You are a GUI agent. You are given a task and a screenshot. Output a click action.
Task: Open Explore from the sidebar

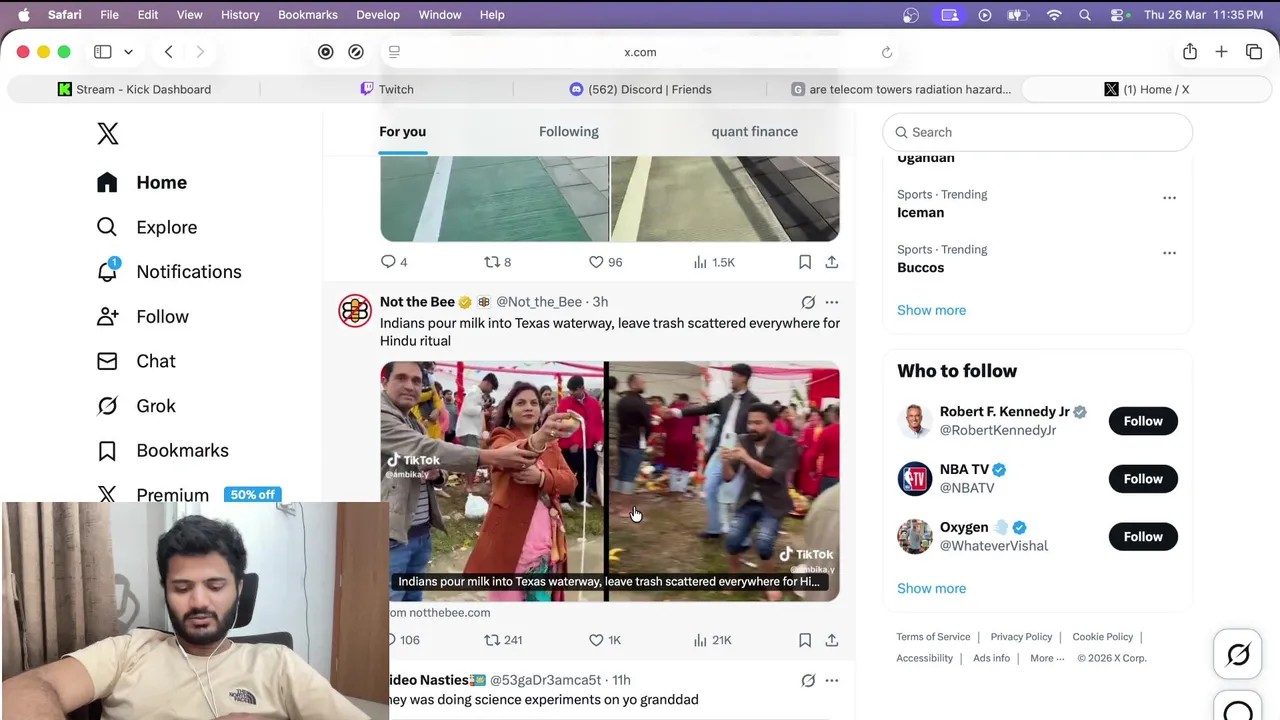[147, 227]
